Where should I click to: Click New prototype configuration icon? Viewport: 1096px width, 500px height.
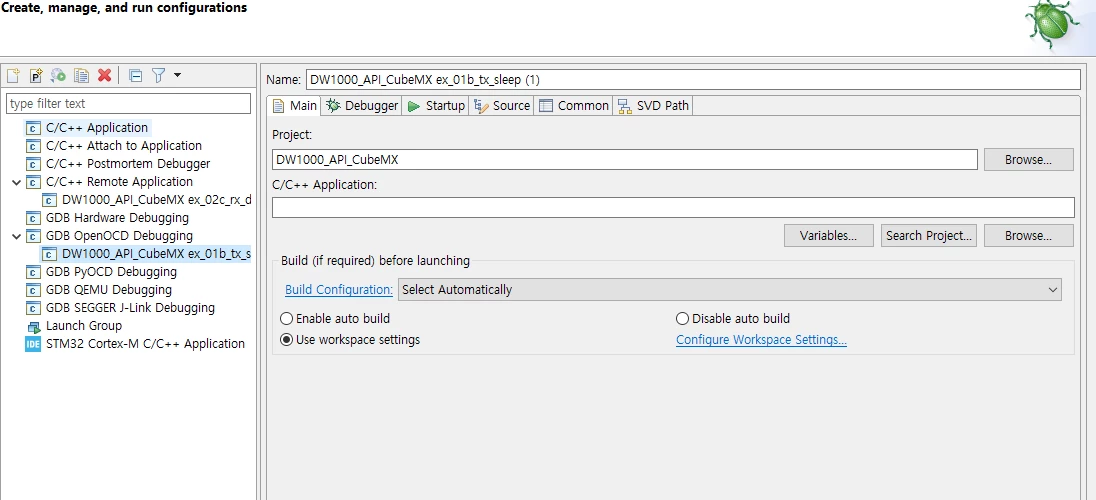(36, 75)
